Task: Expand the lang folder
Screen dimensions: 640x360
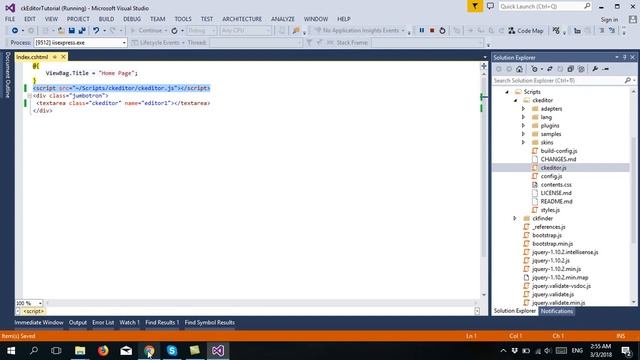Action: pyautogui.click(x=524, y=117)
